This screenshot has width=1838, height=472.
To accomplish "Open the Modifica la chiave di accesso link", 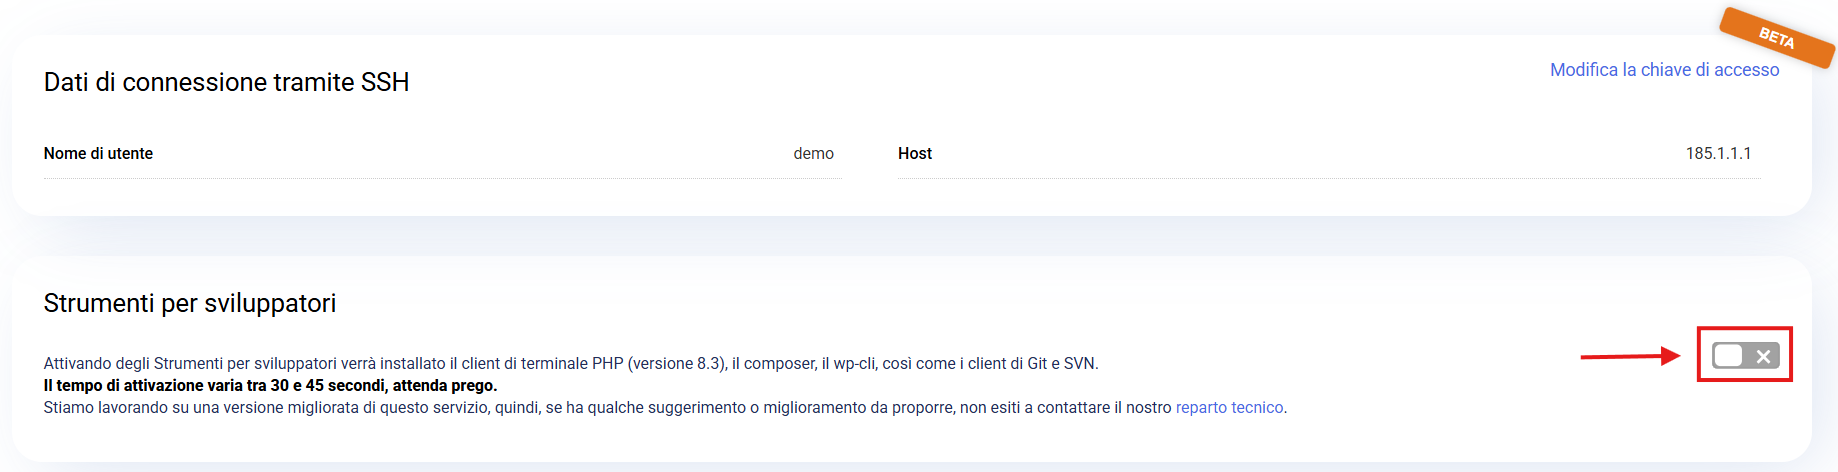I will [x=1664, y=70].
